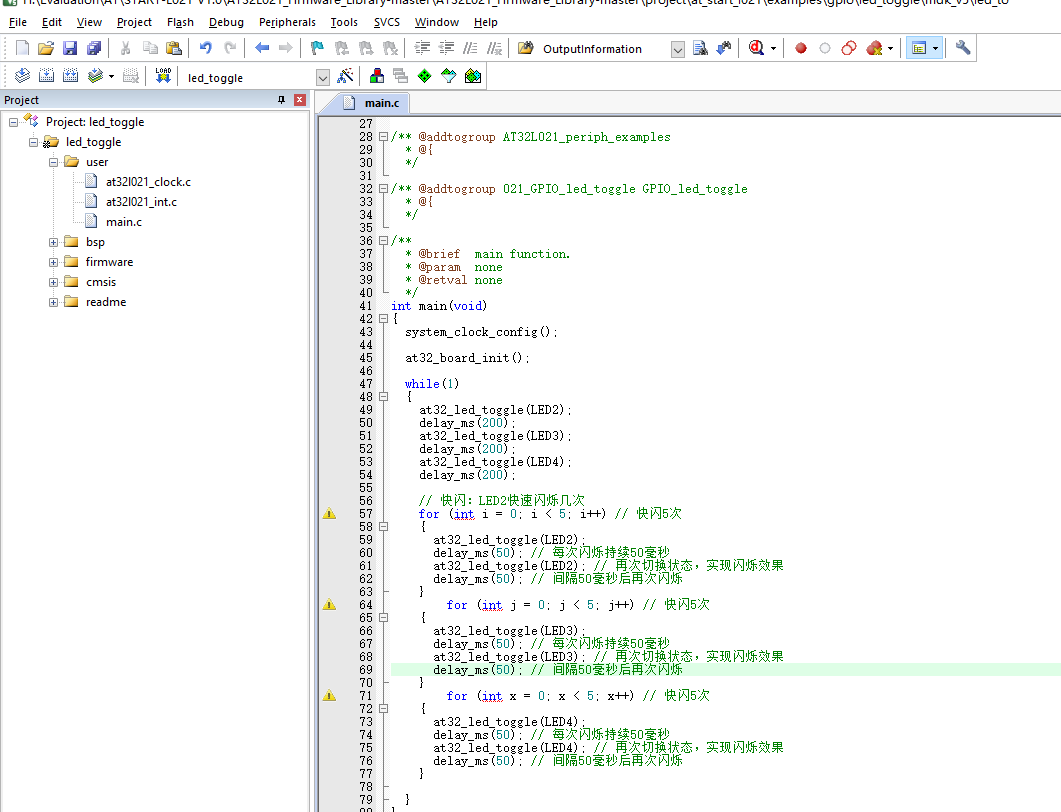Start the debug session with the magnifier d icon
Screen dimensions: 1061x812
757,48
